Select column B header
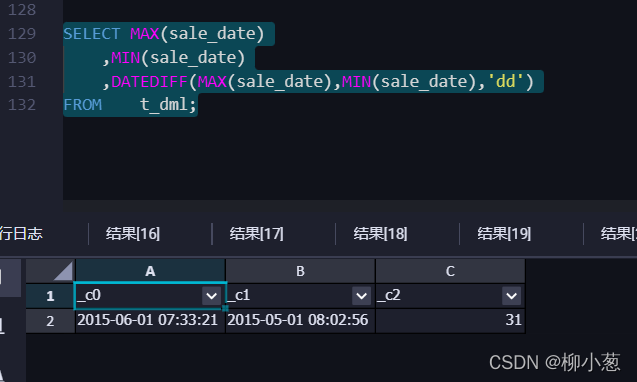 (300, 271)
